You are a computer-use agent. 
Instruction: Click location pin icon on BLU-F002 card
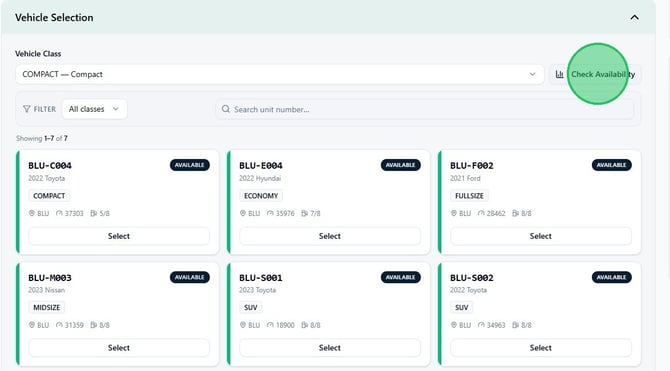pos(454,213)
